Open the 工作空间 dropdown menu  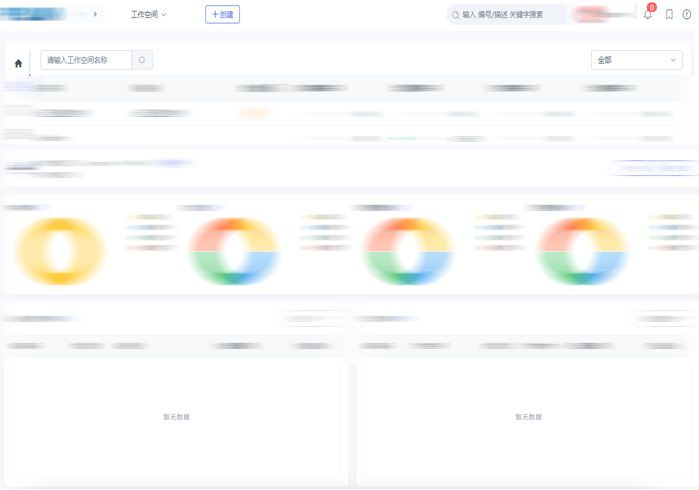click(148, 15)
